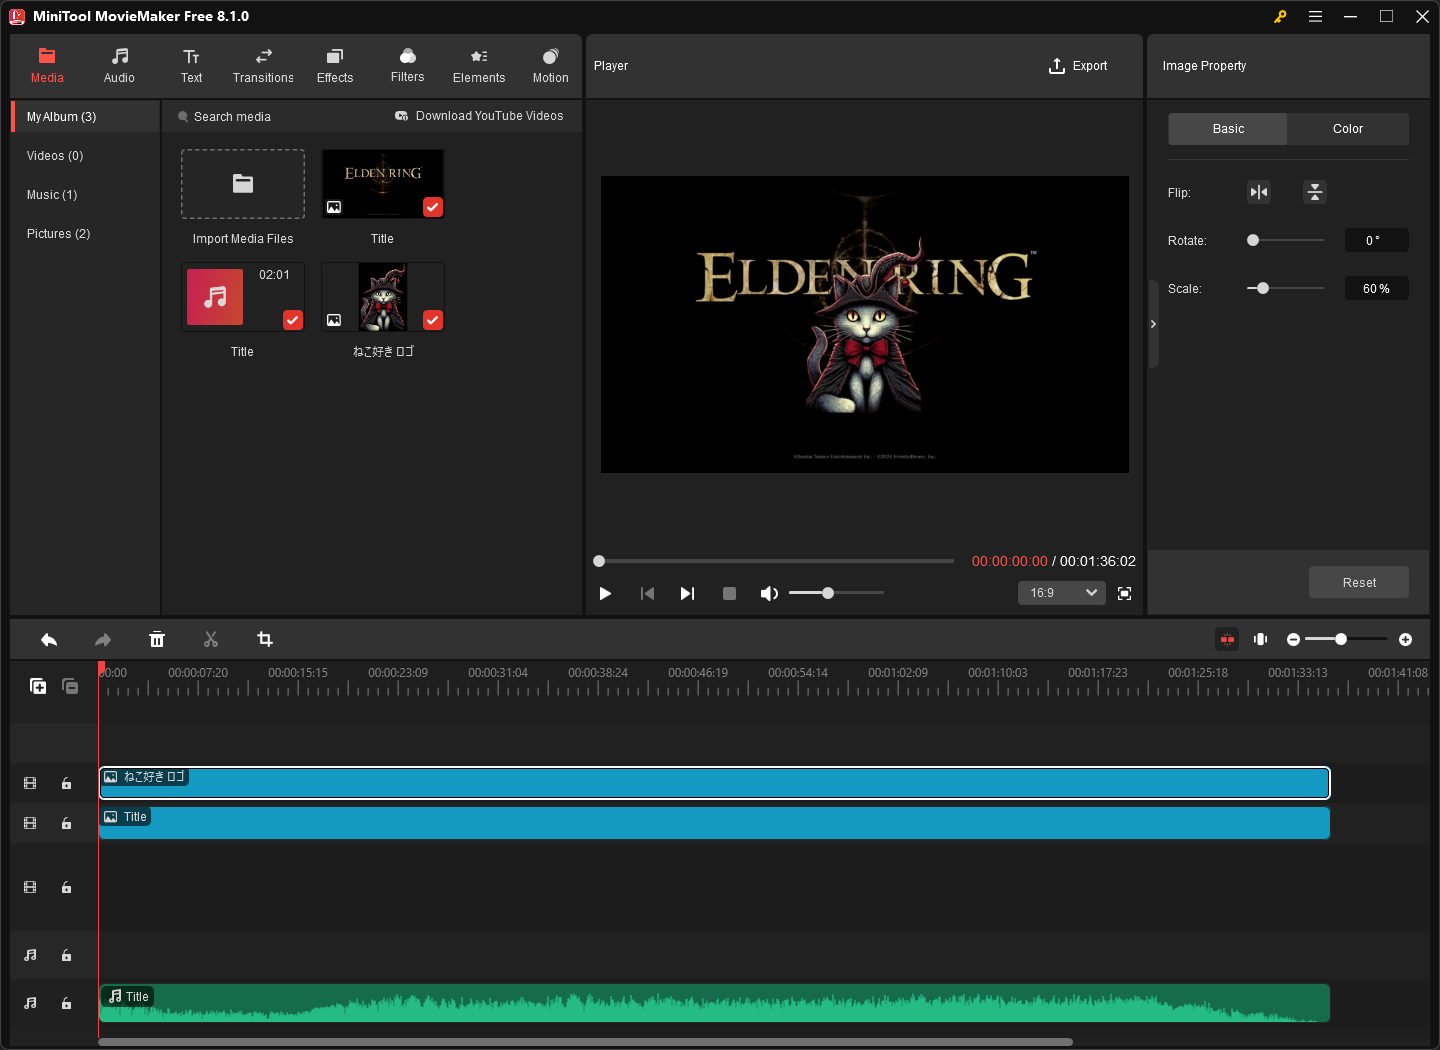Open the Filters tab

[407, 66]
